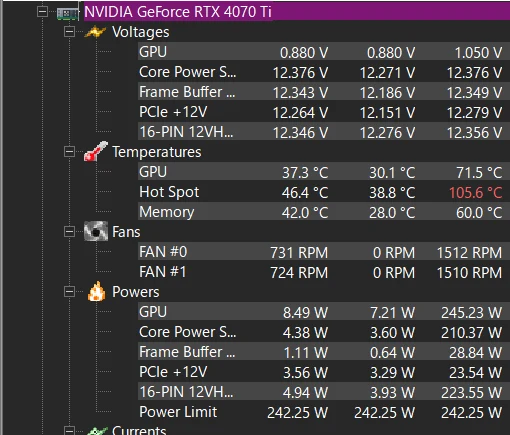Image resolution: width=510 pixels, height=435 pixels.
Task: Click the 12.151 V PCIe minimum voltage
Action: point(388,113)
